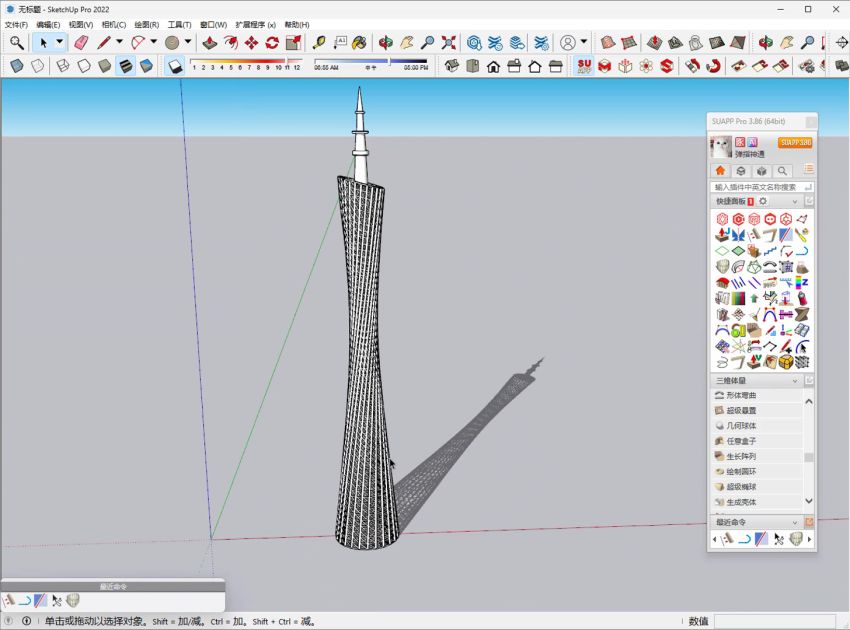The height and width of the screenshot is (630, 850).
Task: Select the Circle shape tool
Action: click(172, 42)
